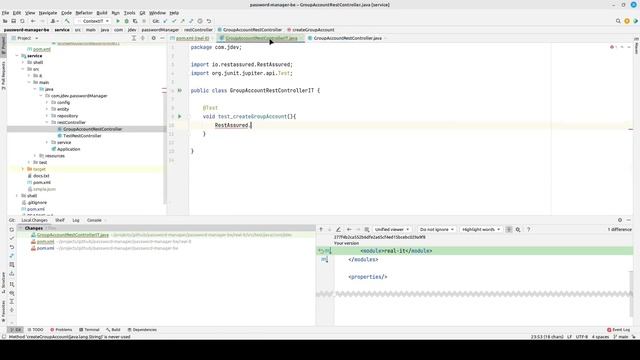Select GroupAccountRestControllerIT.java in Changes list

[x=73, y=235]
